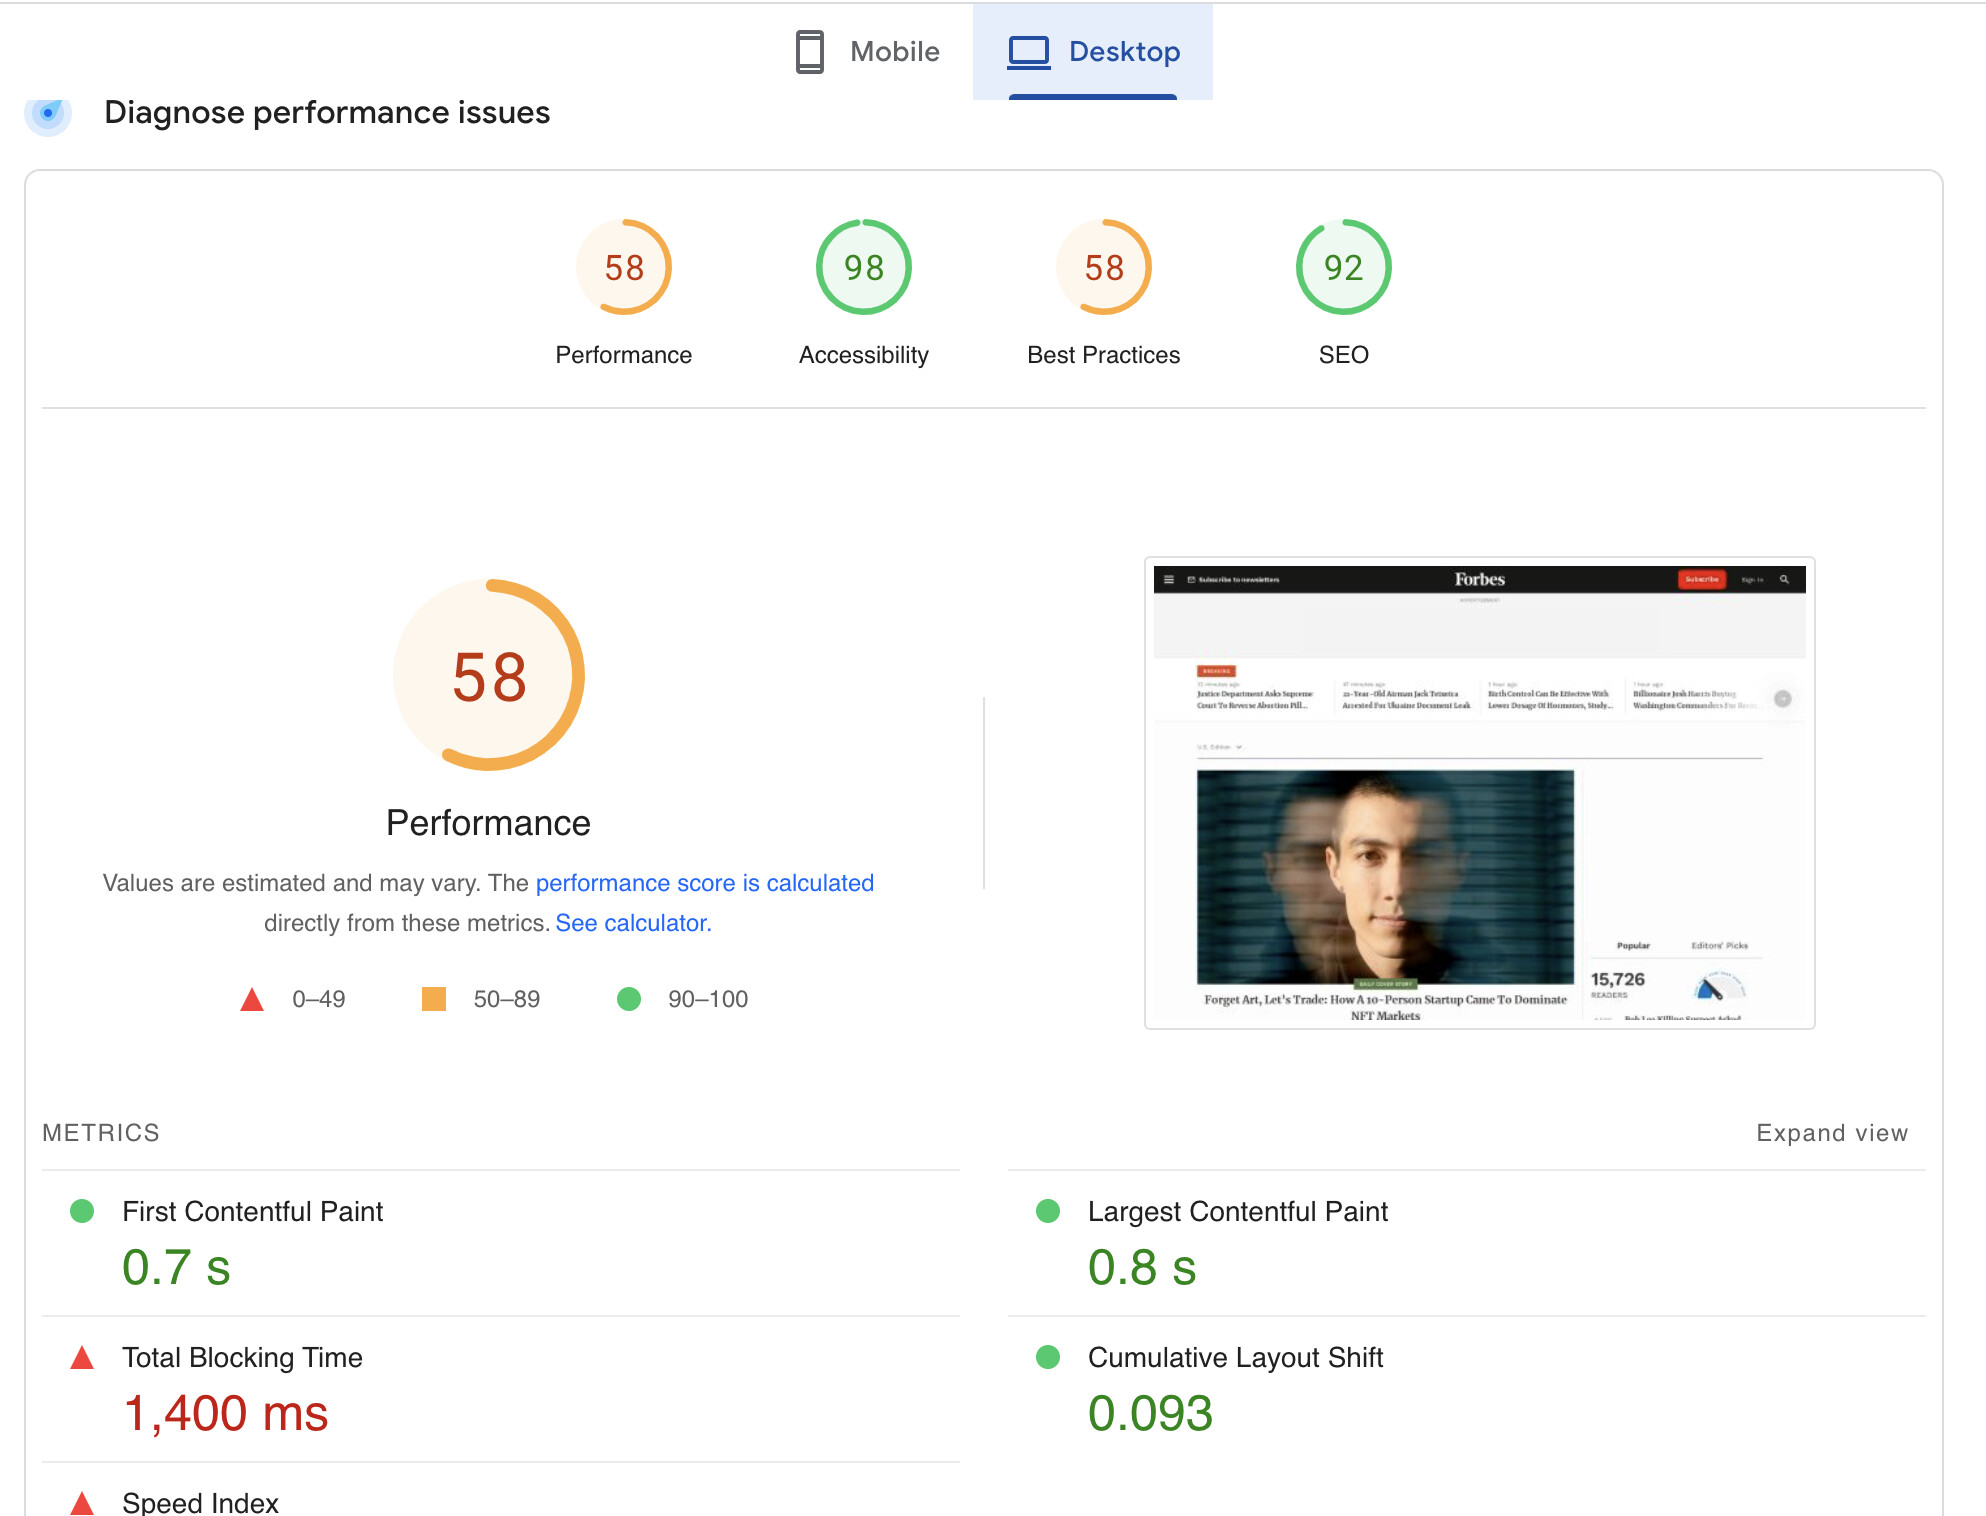Jump to the Best Practices score gauge (58)
Viewport: 1986px width, 1516px height.
[1104, 267]
